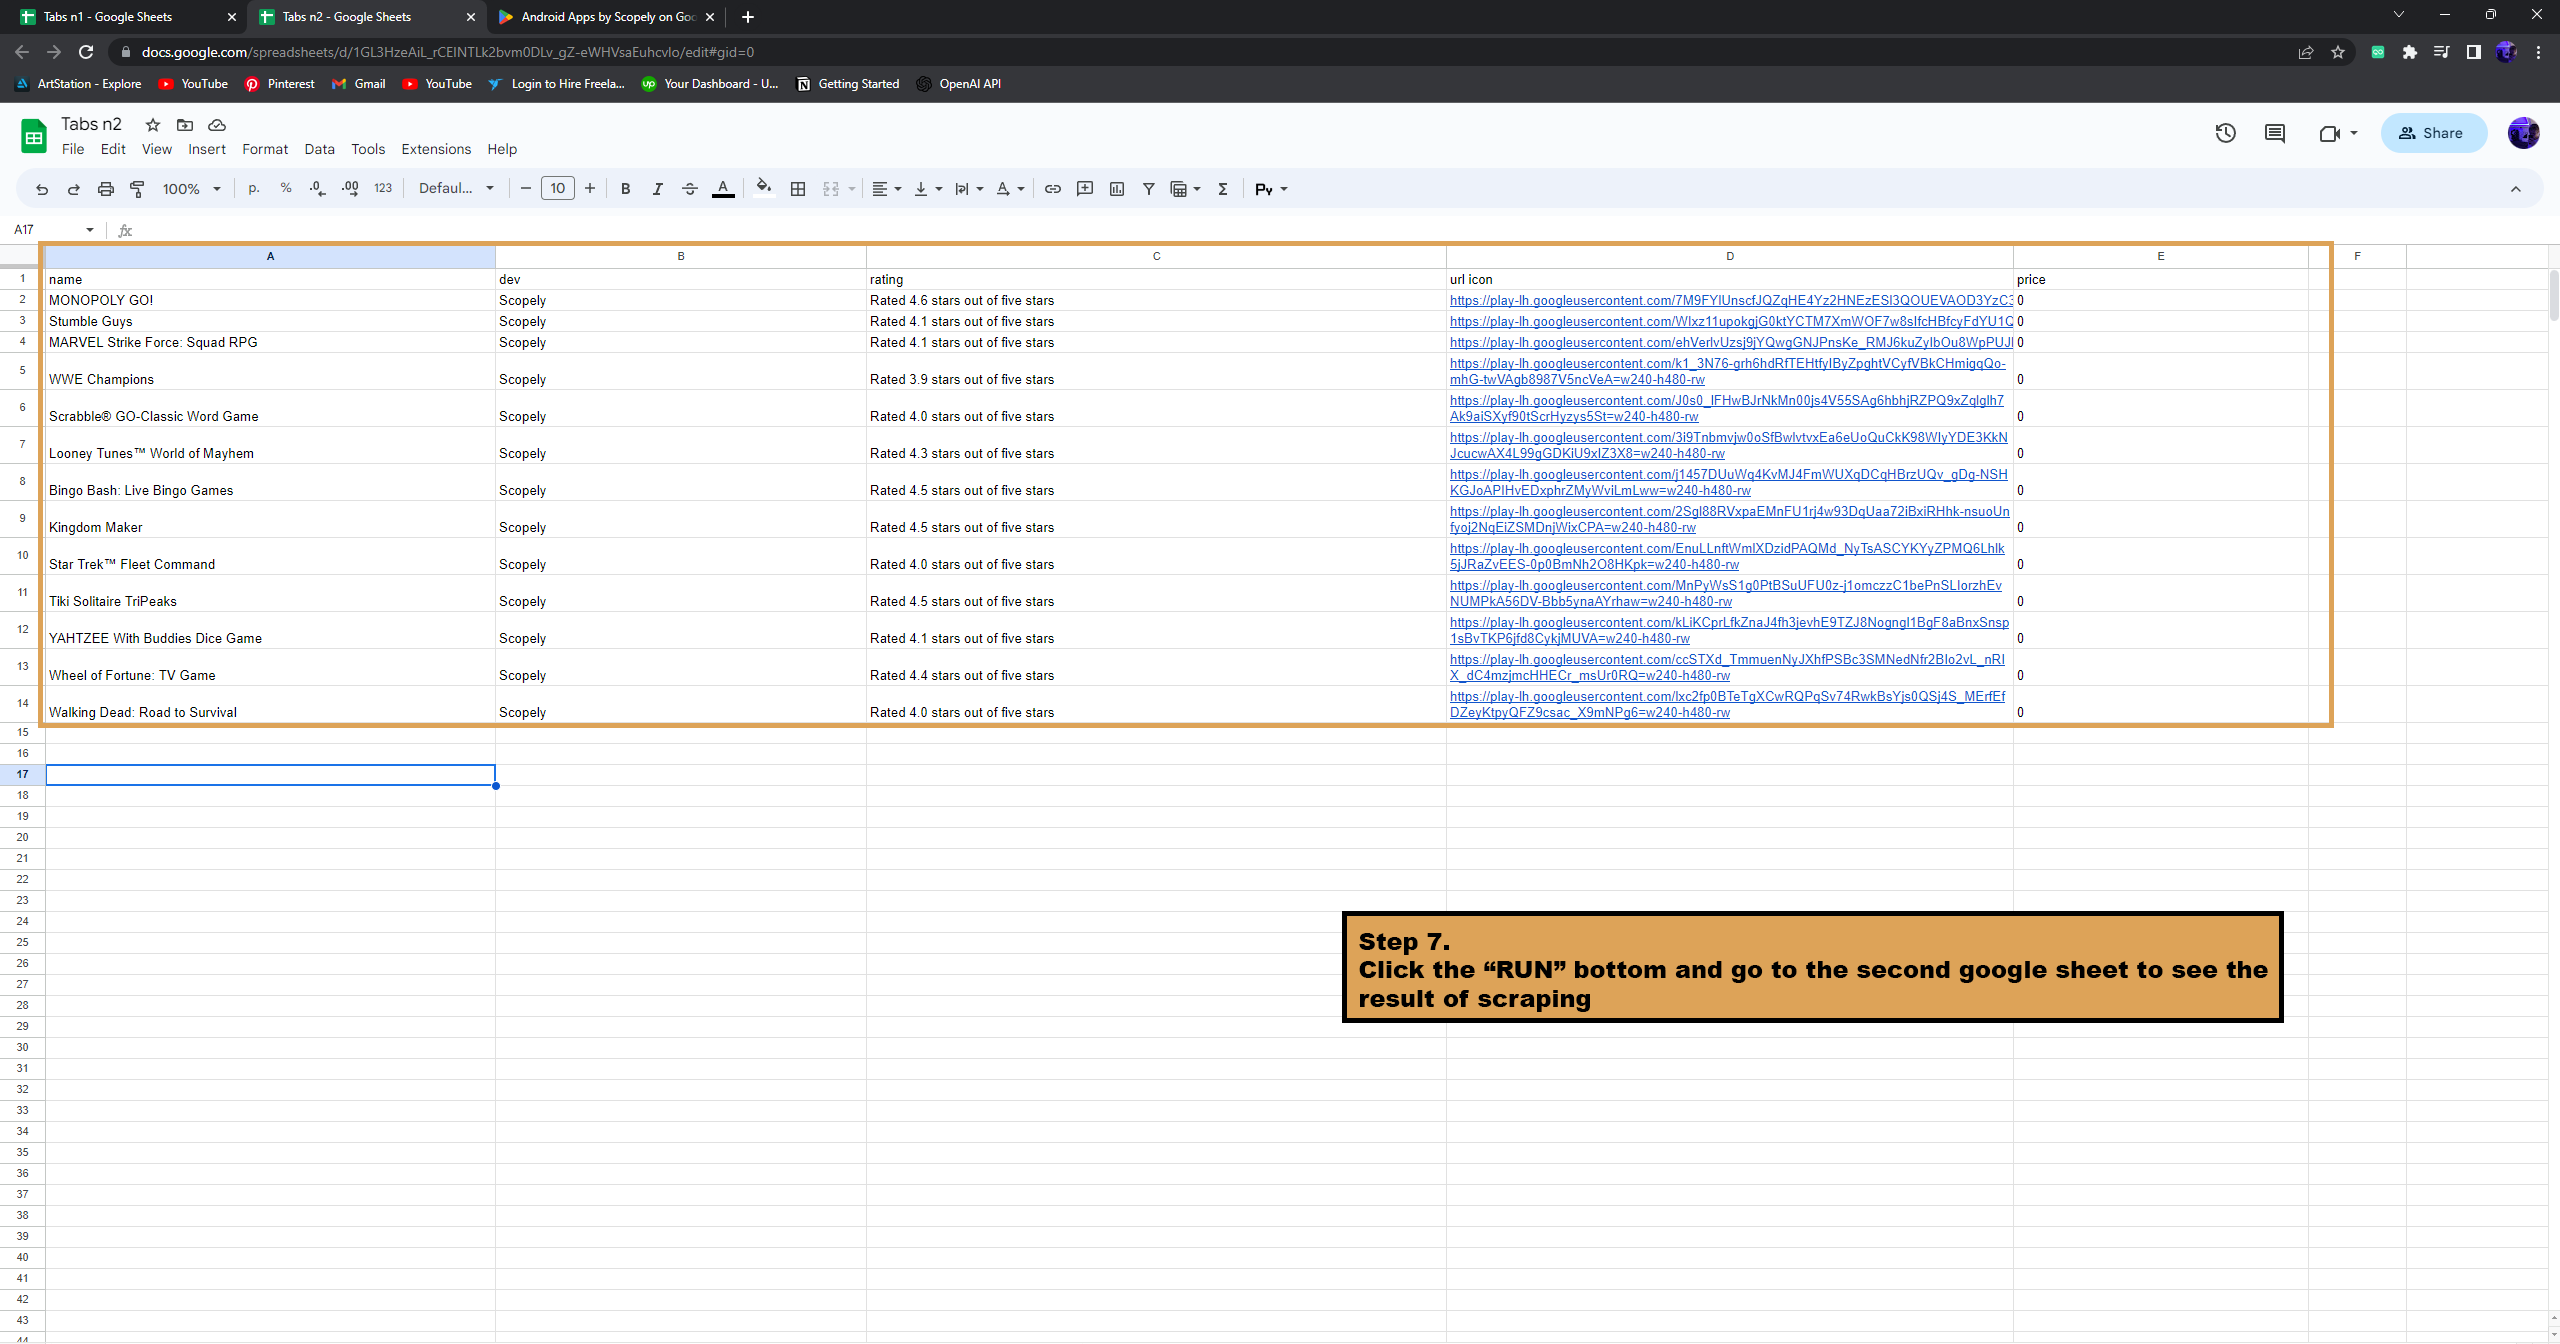Viewport: 2560px width, 1344px height.
Task: Collapse the toolbar with the chevron
Action: pyautogui.click(x=2516, y=189)
